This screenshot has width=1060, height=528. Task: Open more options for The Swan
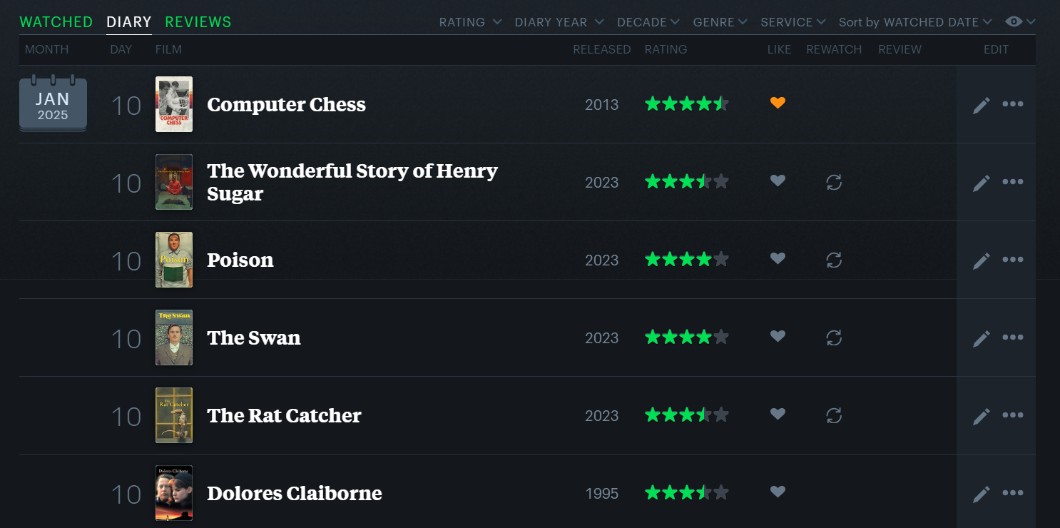point(1013,338)
